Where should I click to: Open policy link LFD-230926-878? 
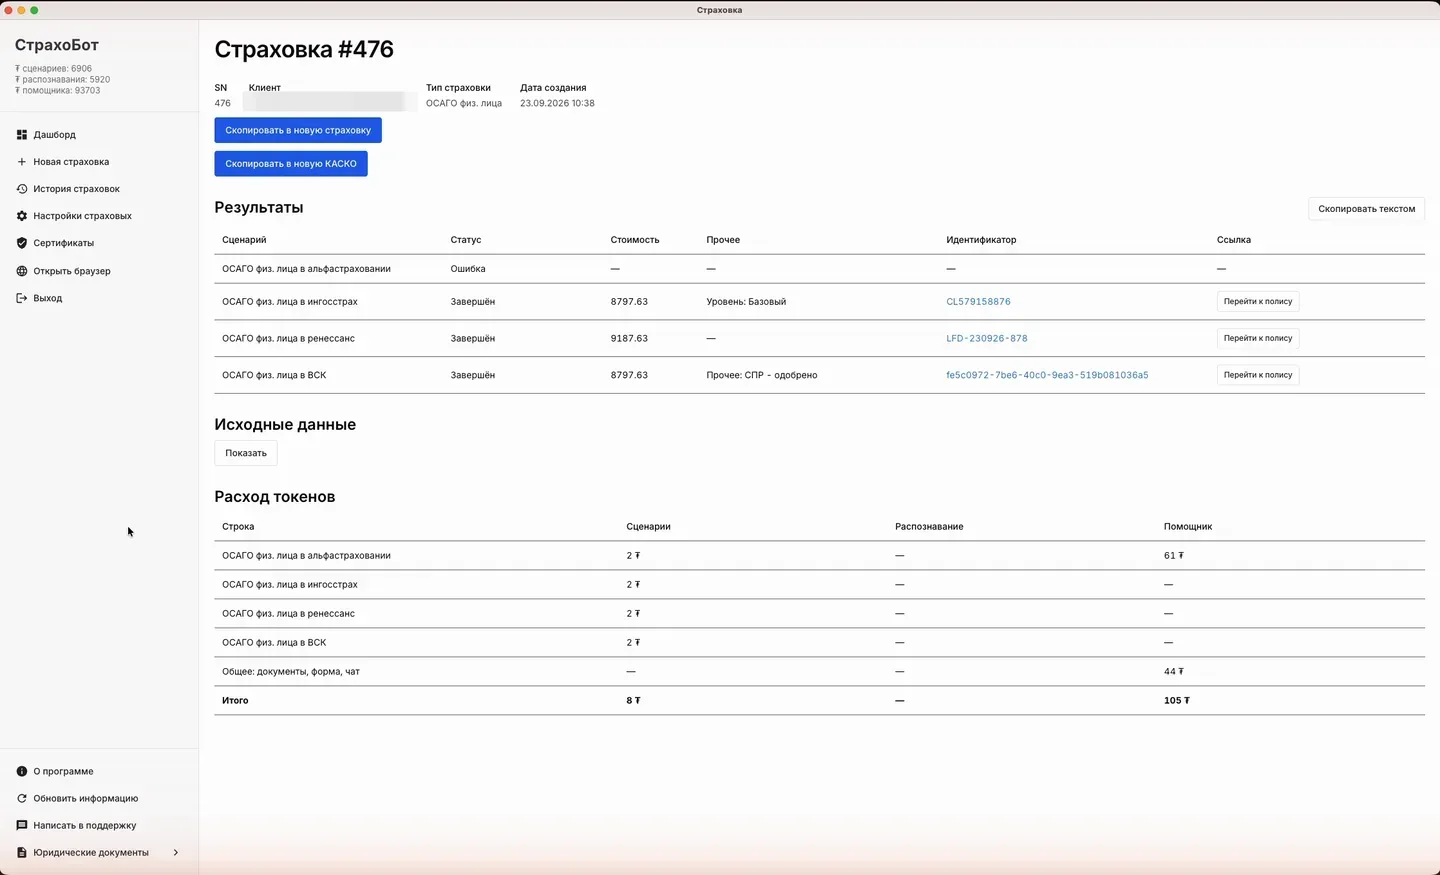click(x=986, y=339)
